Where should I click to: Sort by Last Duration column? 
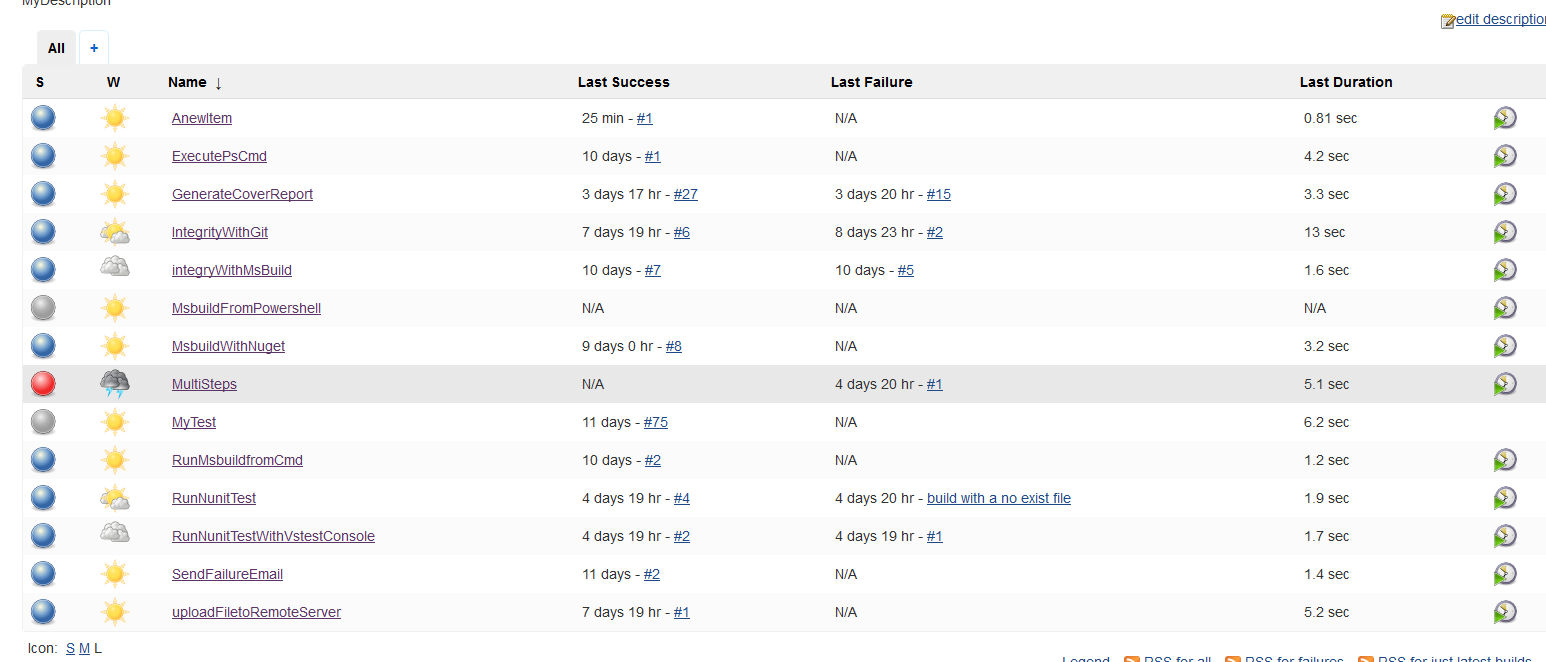point(1345,82)
